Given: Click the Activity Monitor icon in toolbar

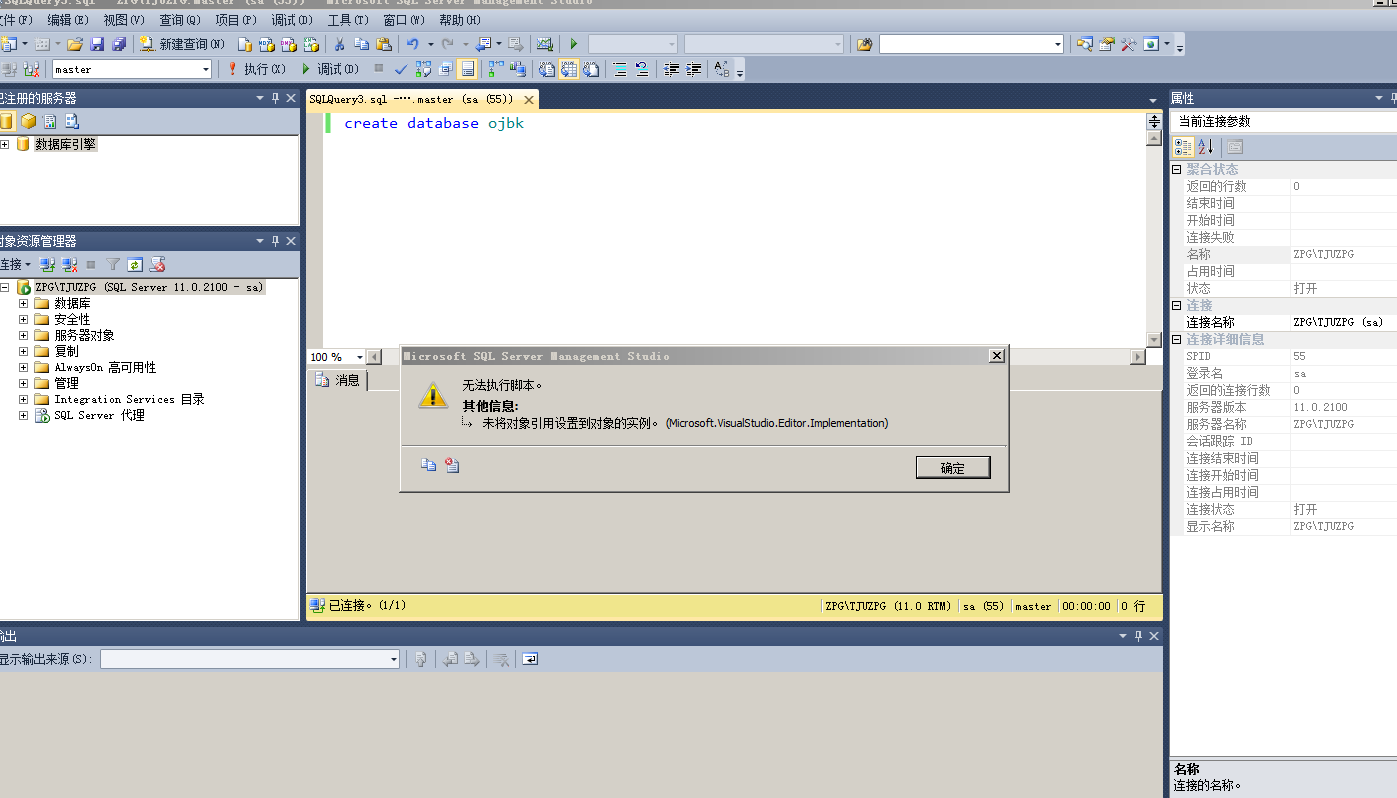Looking at the screenshot, I should (x=545, y=44).
